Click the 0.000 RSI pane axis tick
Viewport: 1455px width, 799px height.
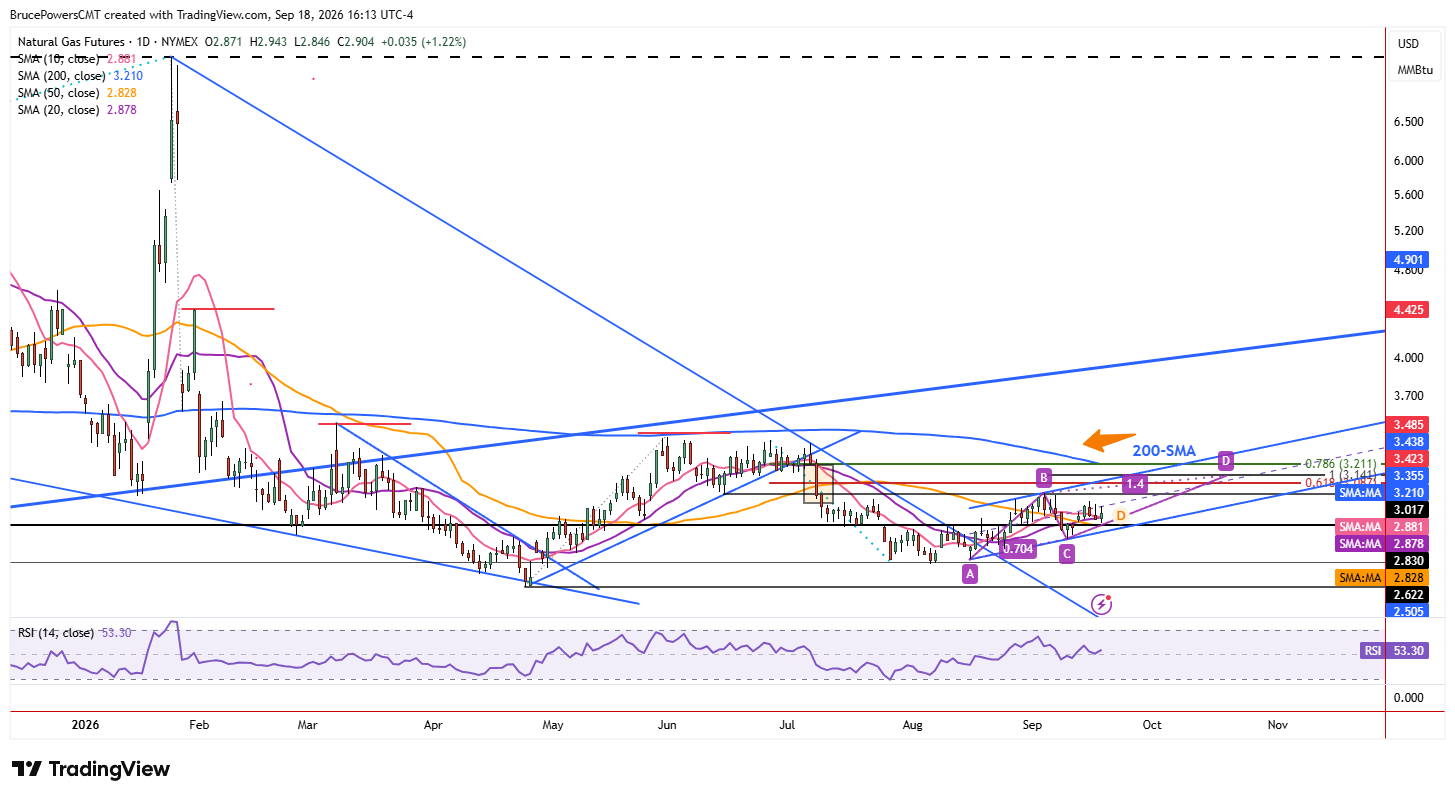[x=1408, y=697]
